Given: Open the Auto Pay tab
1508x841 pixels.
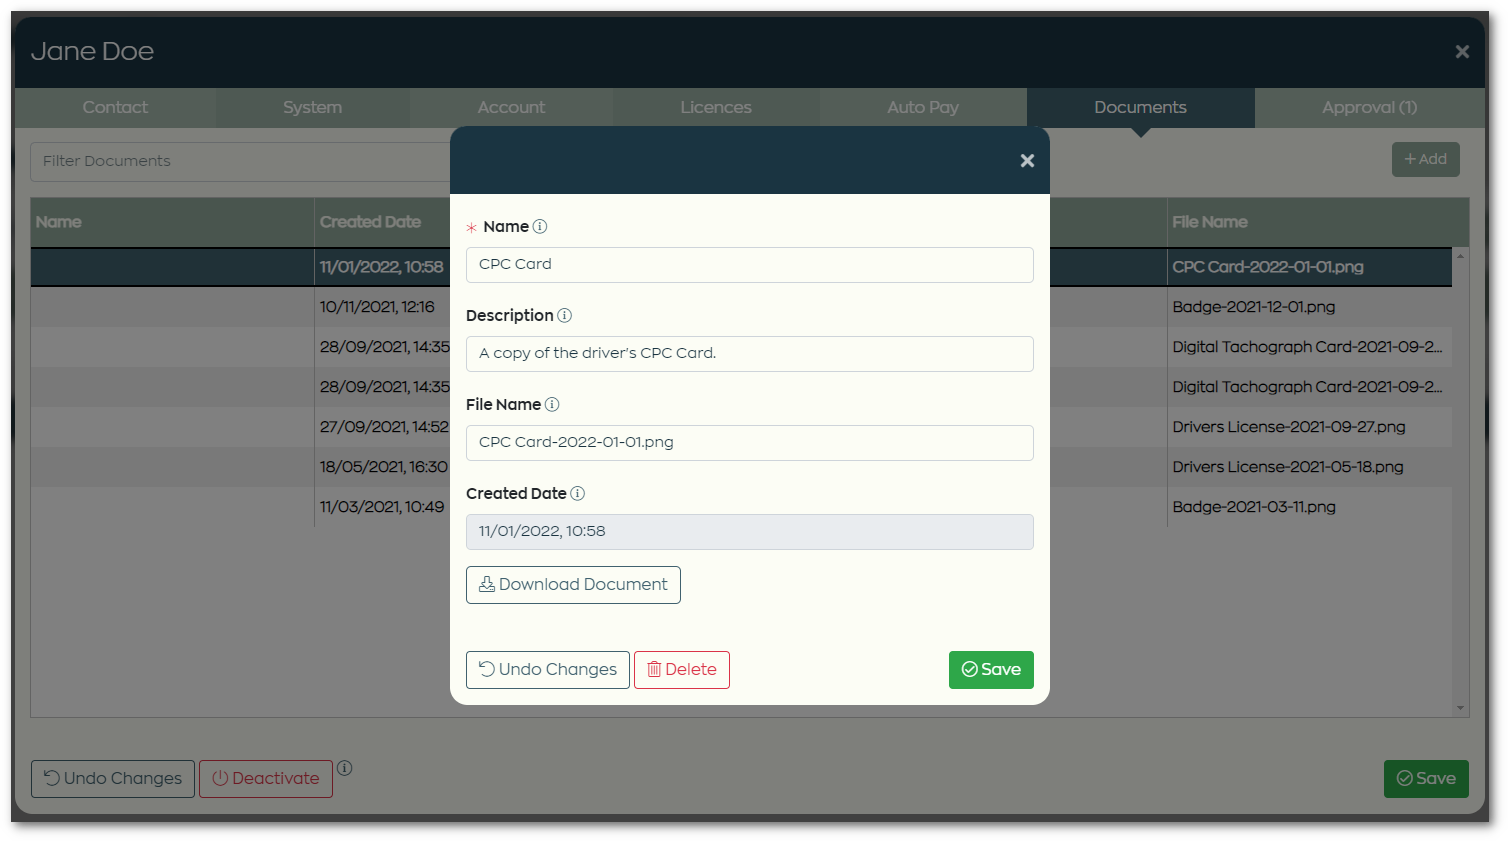Looking at the screenshot, I should point(922,107).
